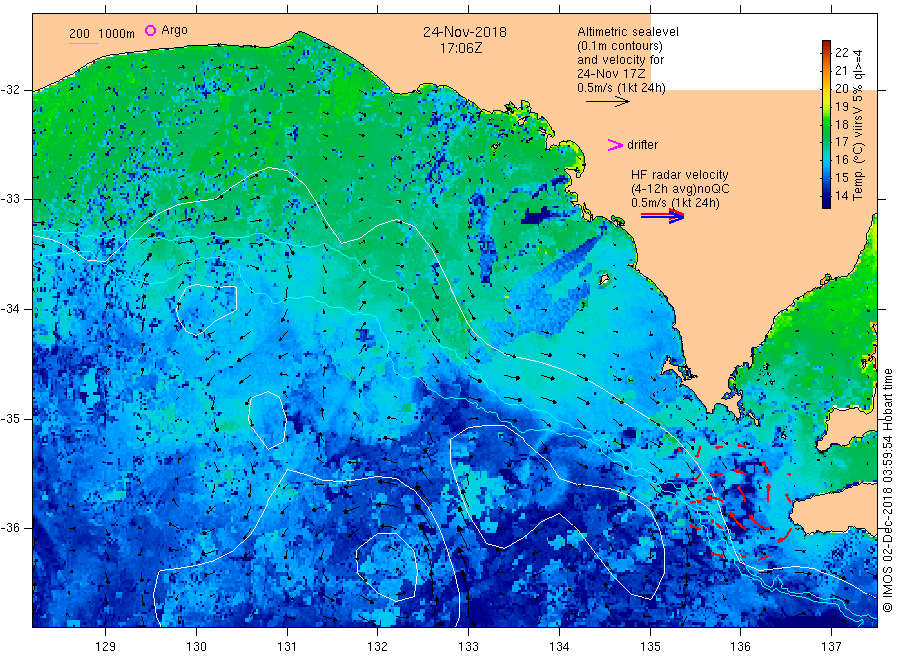
Task: Click the 'Temp. (°C) viirsV 5% ql>=4' label
Action: 858,125
